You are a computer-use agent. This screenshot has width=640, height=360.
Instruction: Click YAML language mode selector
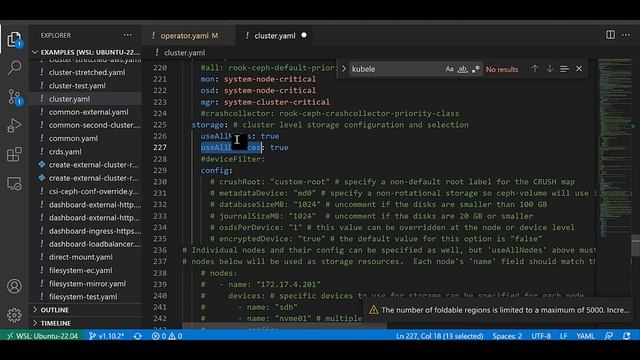click(585, 336)
